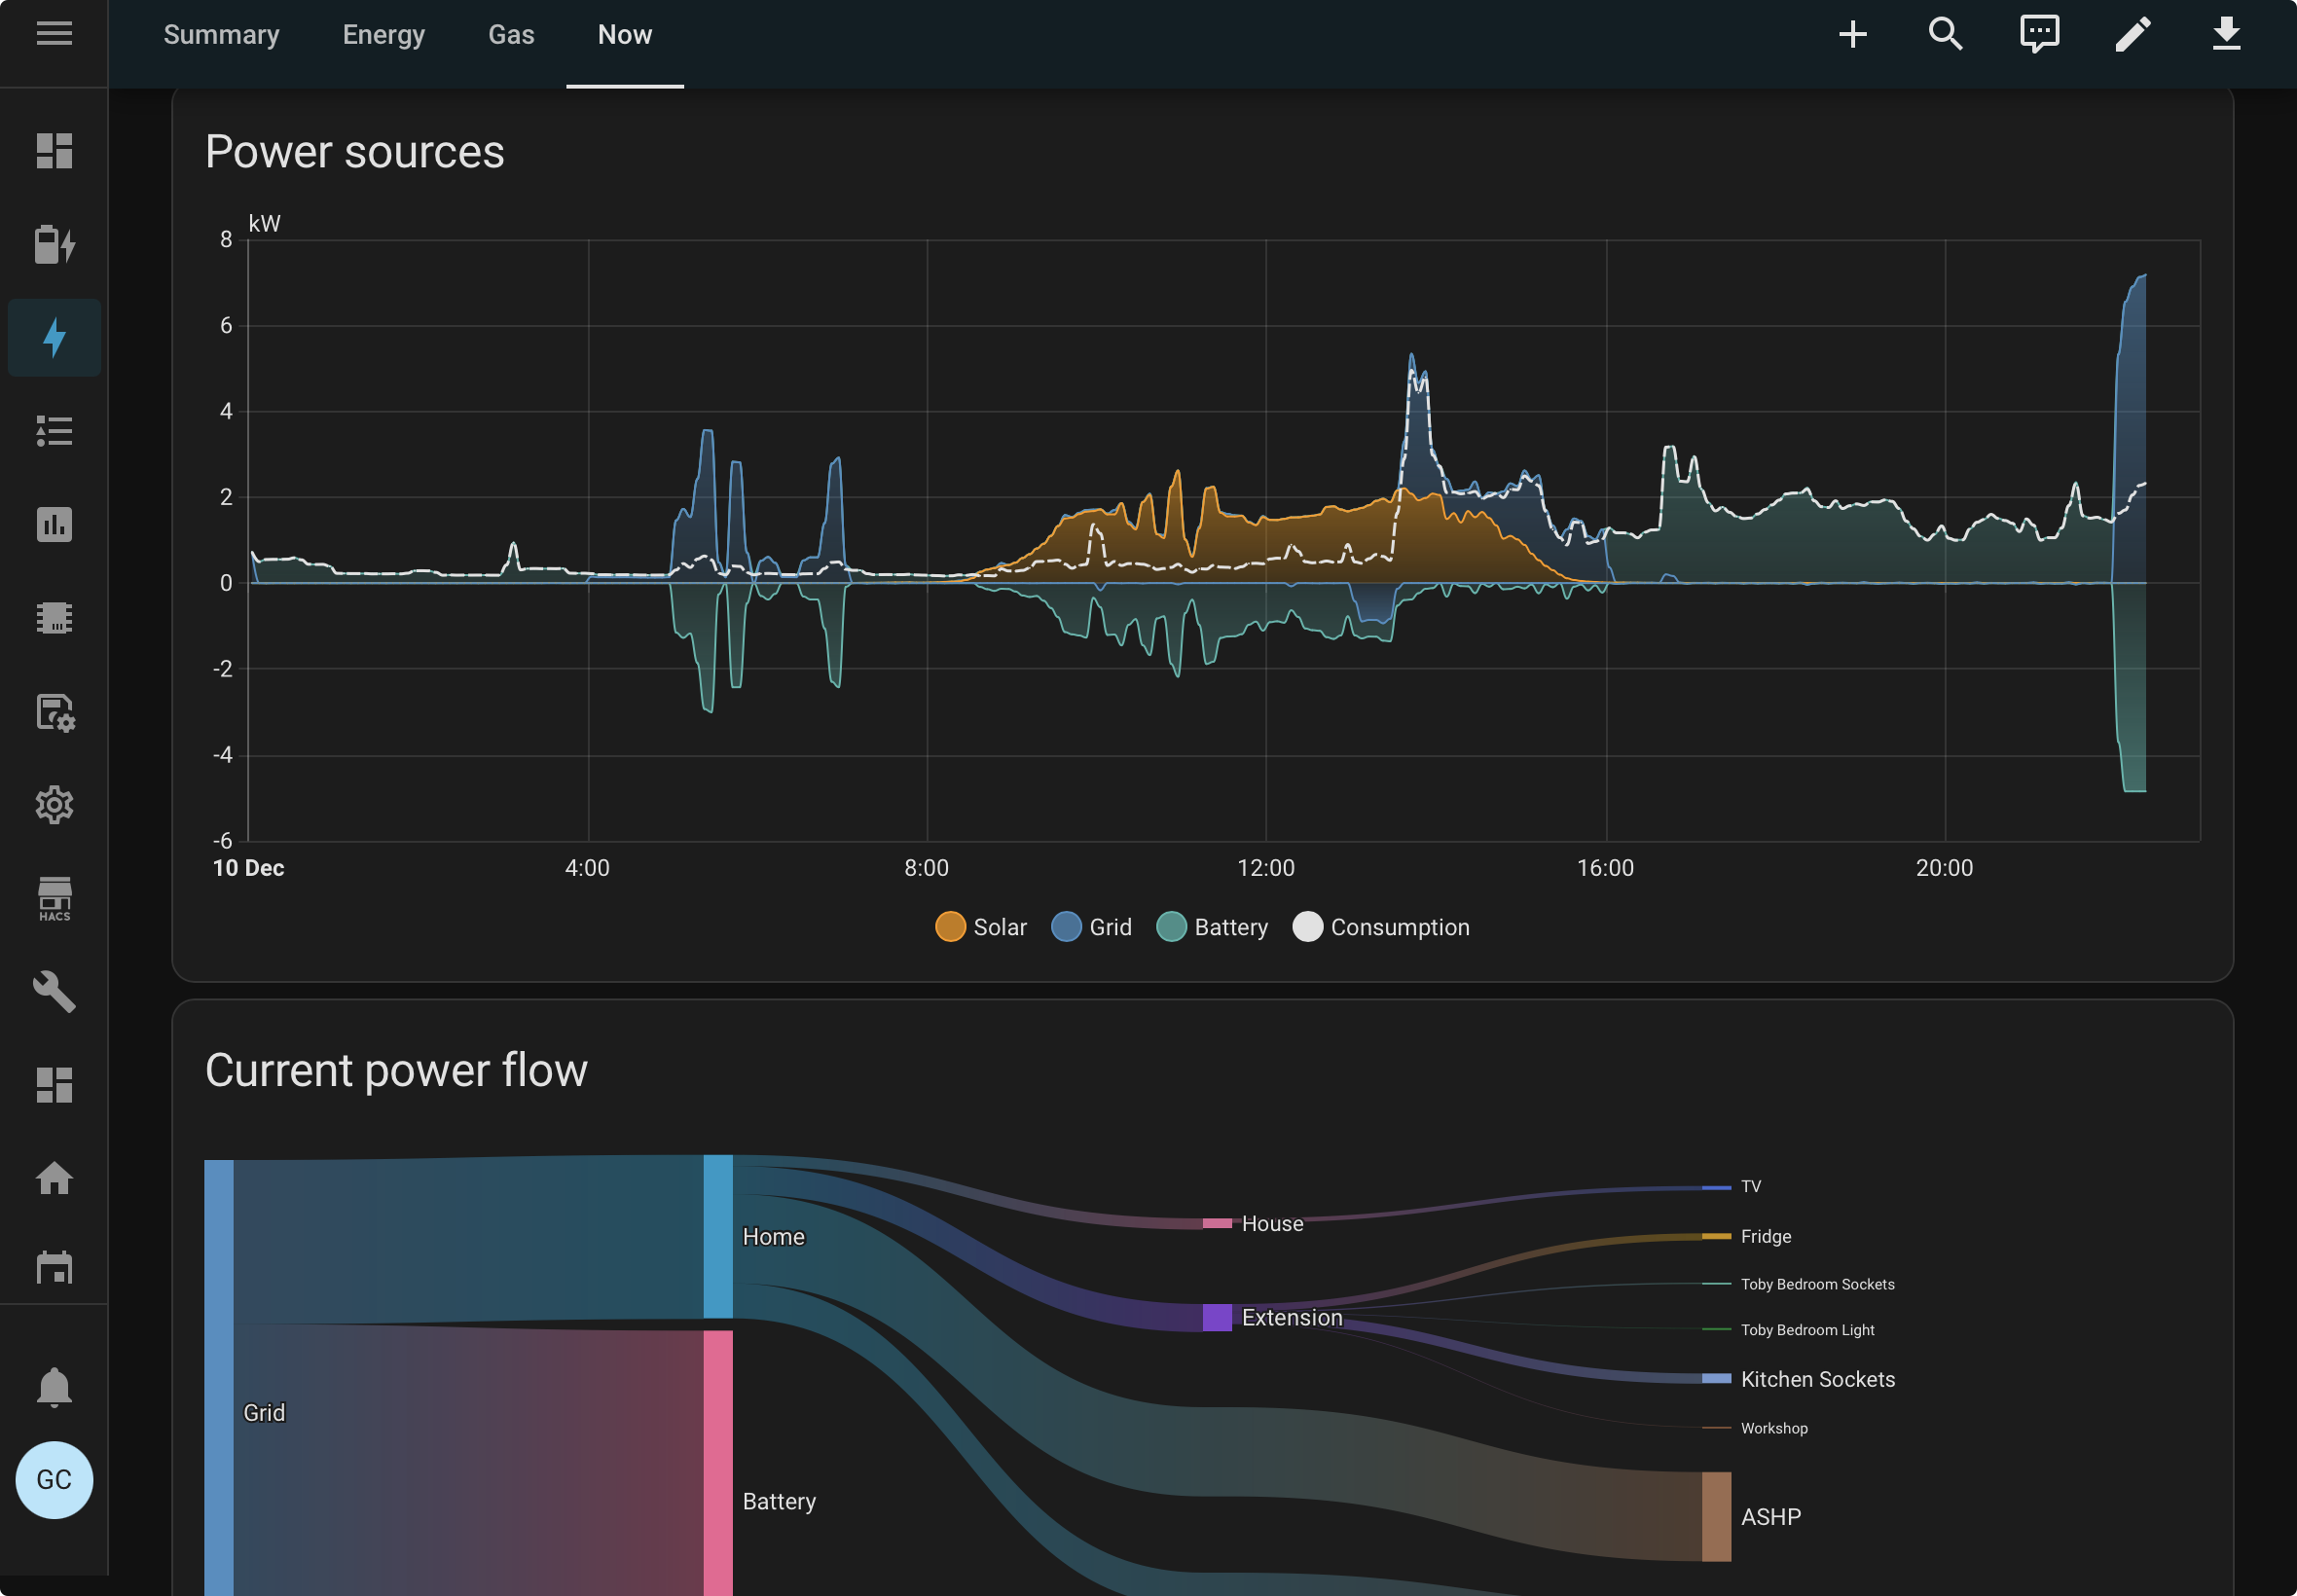This screenshot has width=2297, height=1596.
Task: Click the ASHP node in power flow
Action: click(1716, 1516)
